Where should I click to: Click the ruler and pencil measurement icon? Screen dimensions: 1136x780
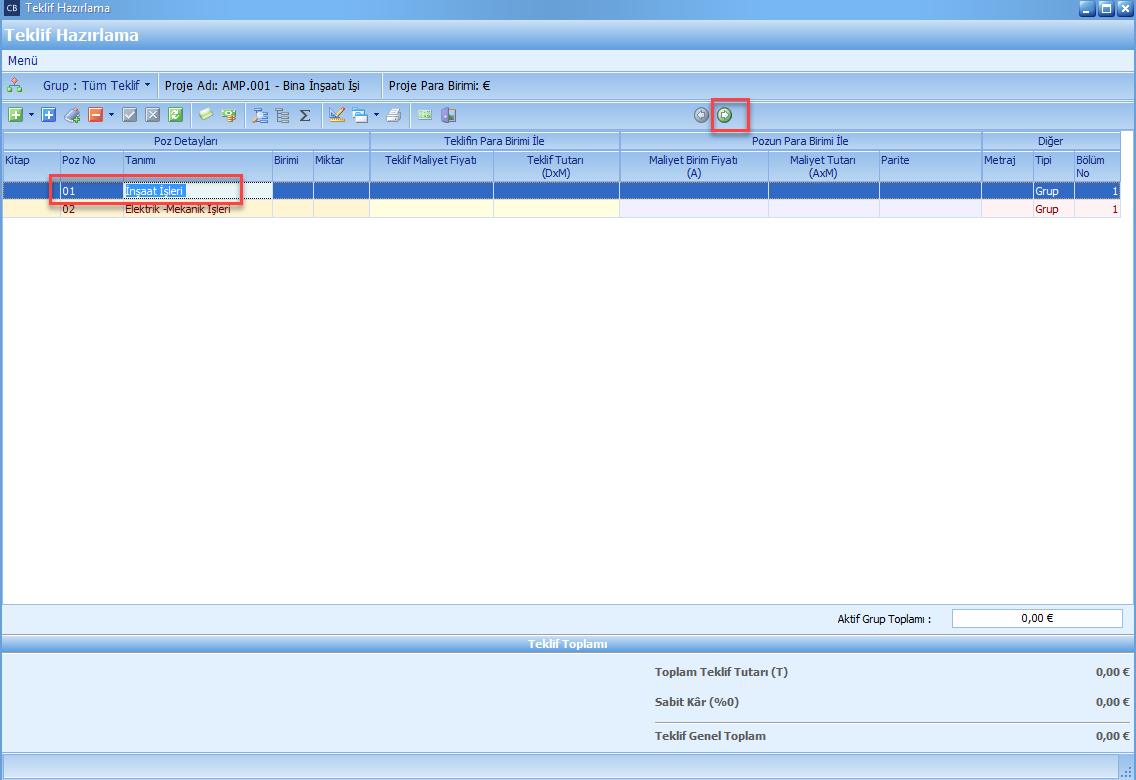pyautogui.click(x=337, y=115)
